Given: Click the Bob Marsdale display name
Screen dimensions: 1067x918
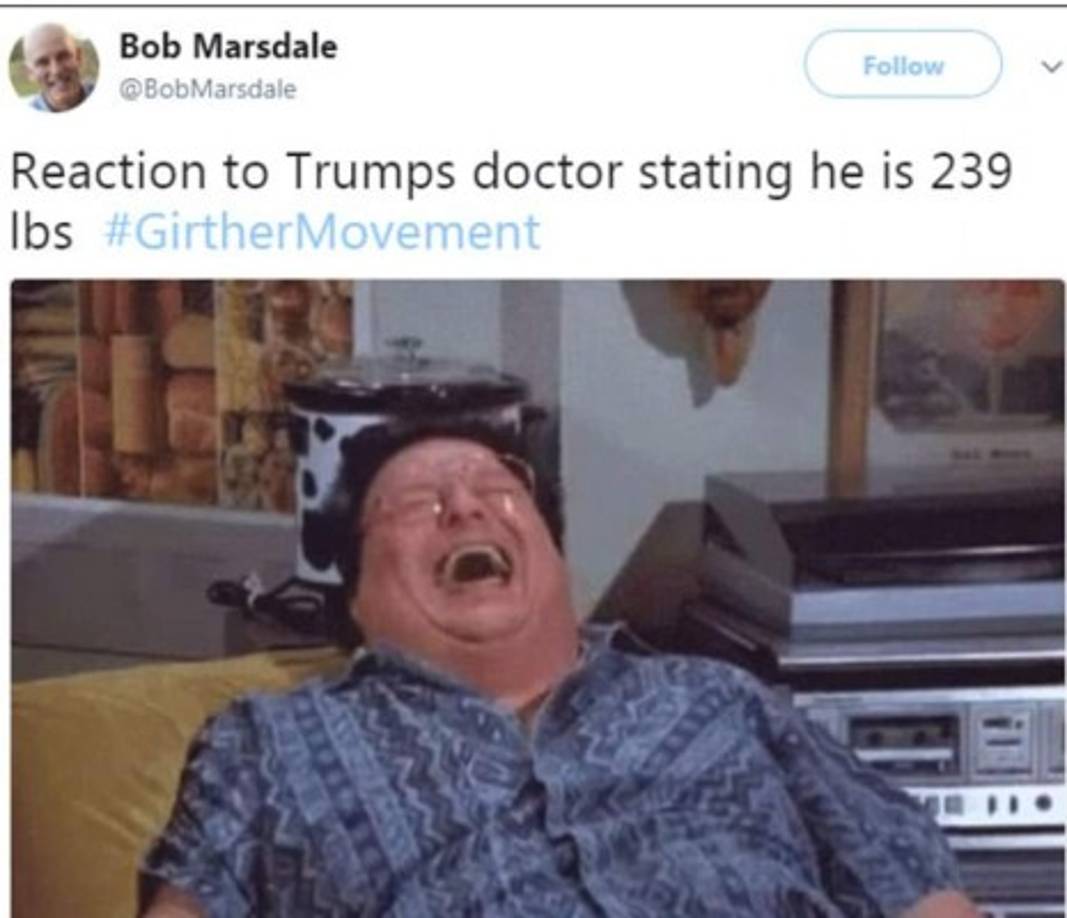Looking at the screenshot, I should (228, 46).
